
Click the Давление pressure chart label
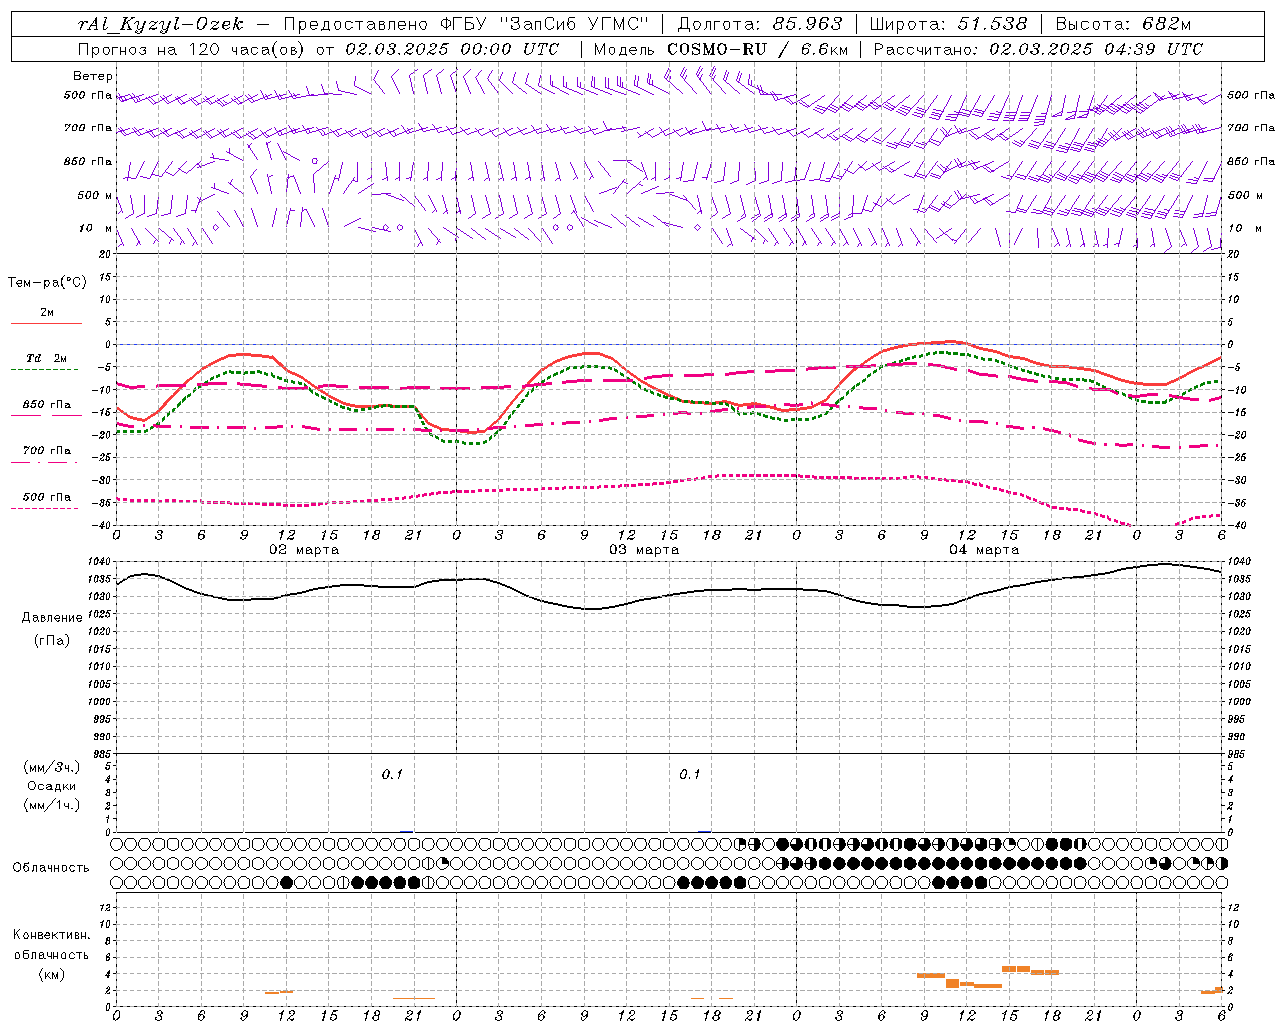pyautogui.click(x=52, y=618)
